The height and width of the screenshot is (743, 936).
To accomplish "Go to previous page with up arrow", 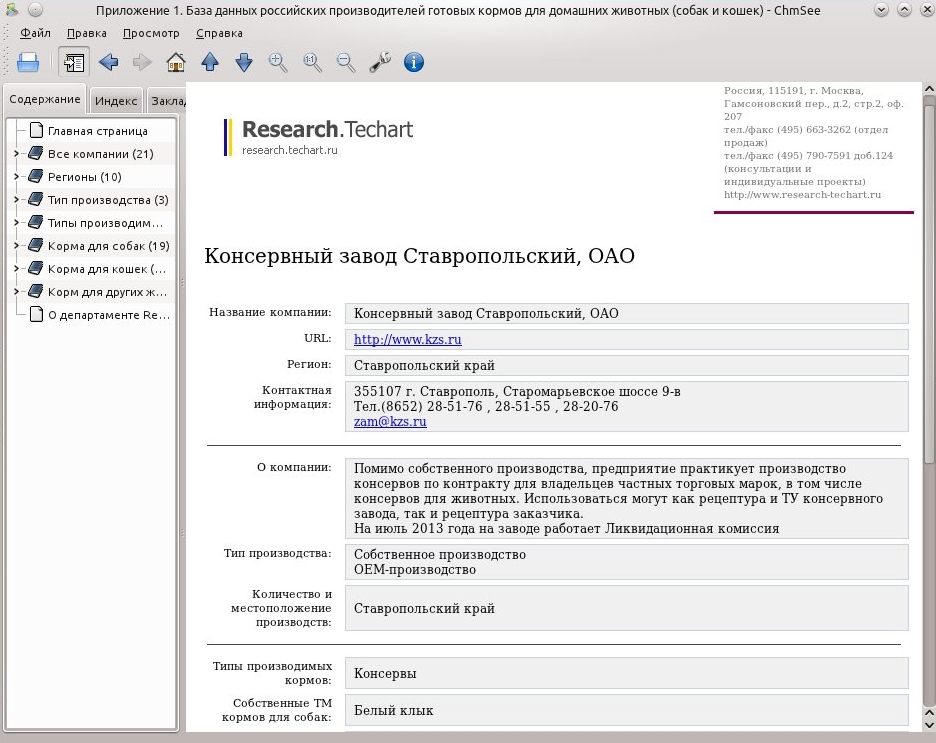I will [x=210, y=62].
